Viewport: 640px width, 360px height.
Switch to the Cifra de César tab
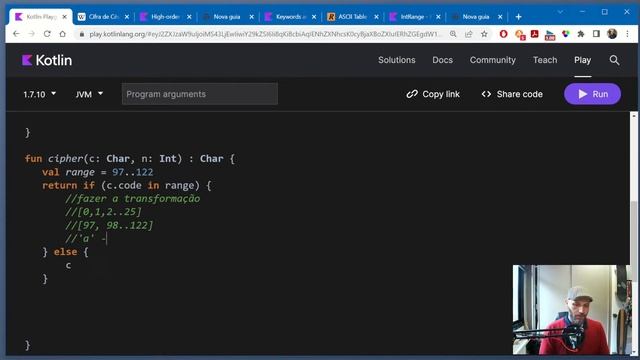pos(104,17)
